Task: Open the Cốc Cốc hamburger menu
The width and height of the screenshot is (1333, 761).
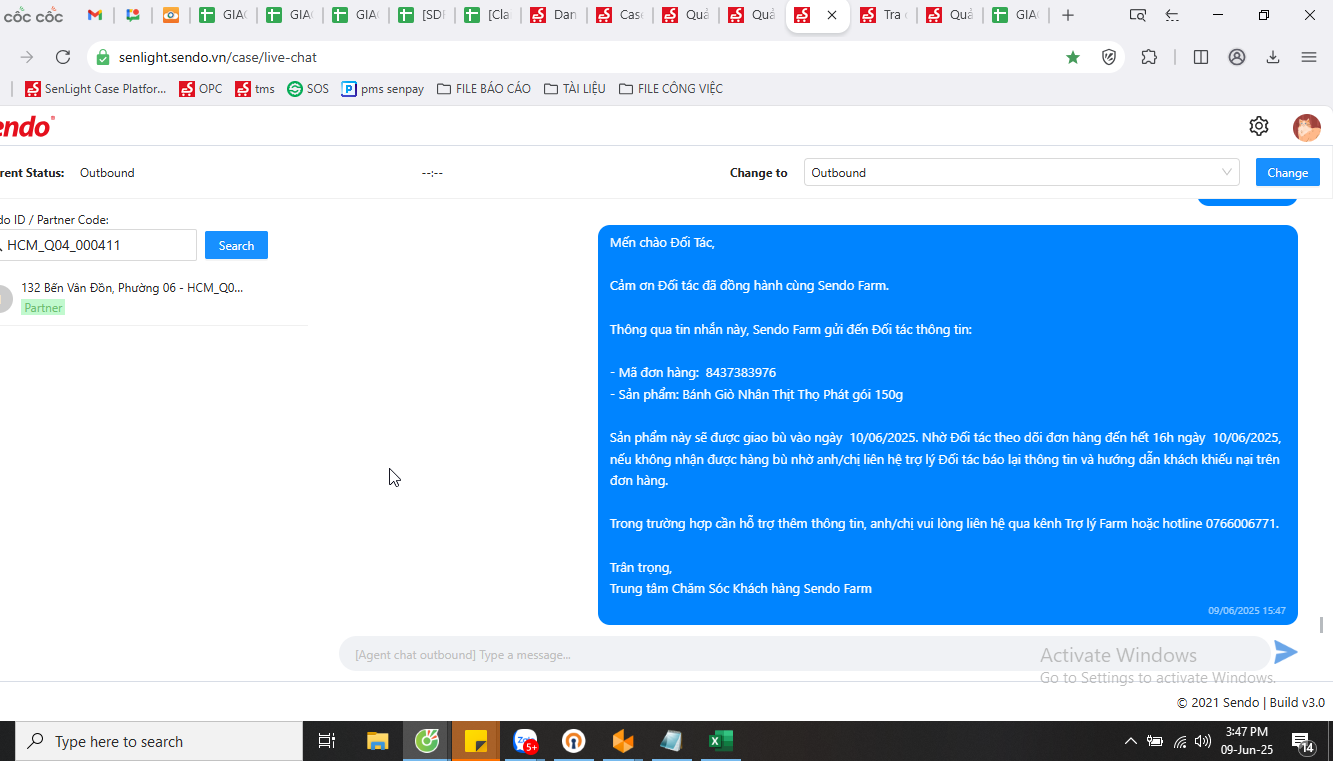Action: pyautogui.click(x=1309, y=57)
